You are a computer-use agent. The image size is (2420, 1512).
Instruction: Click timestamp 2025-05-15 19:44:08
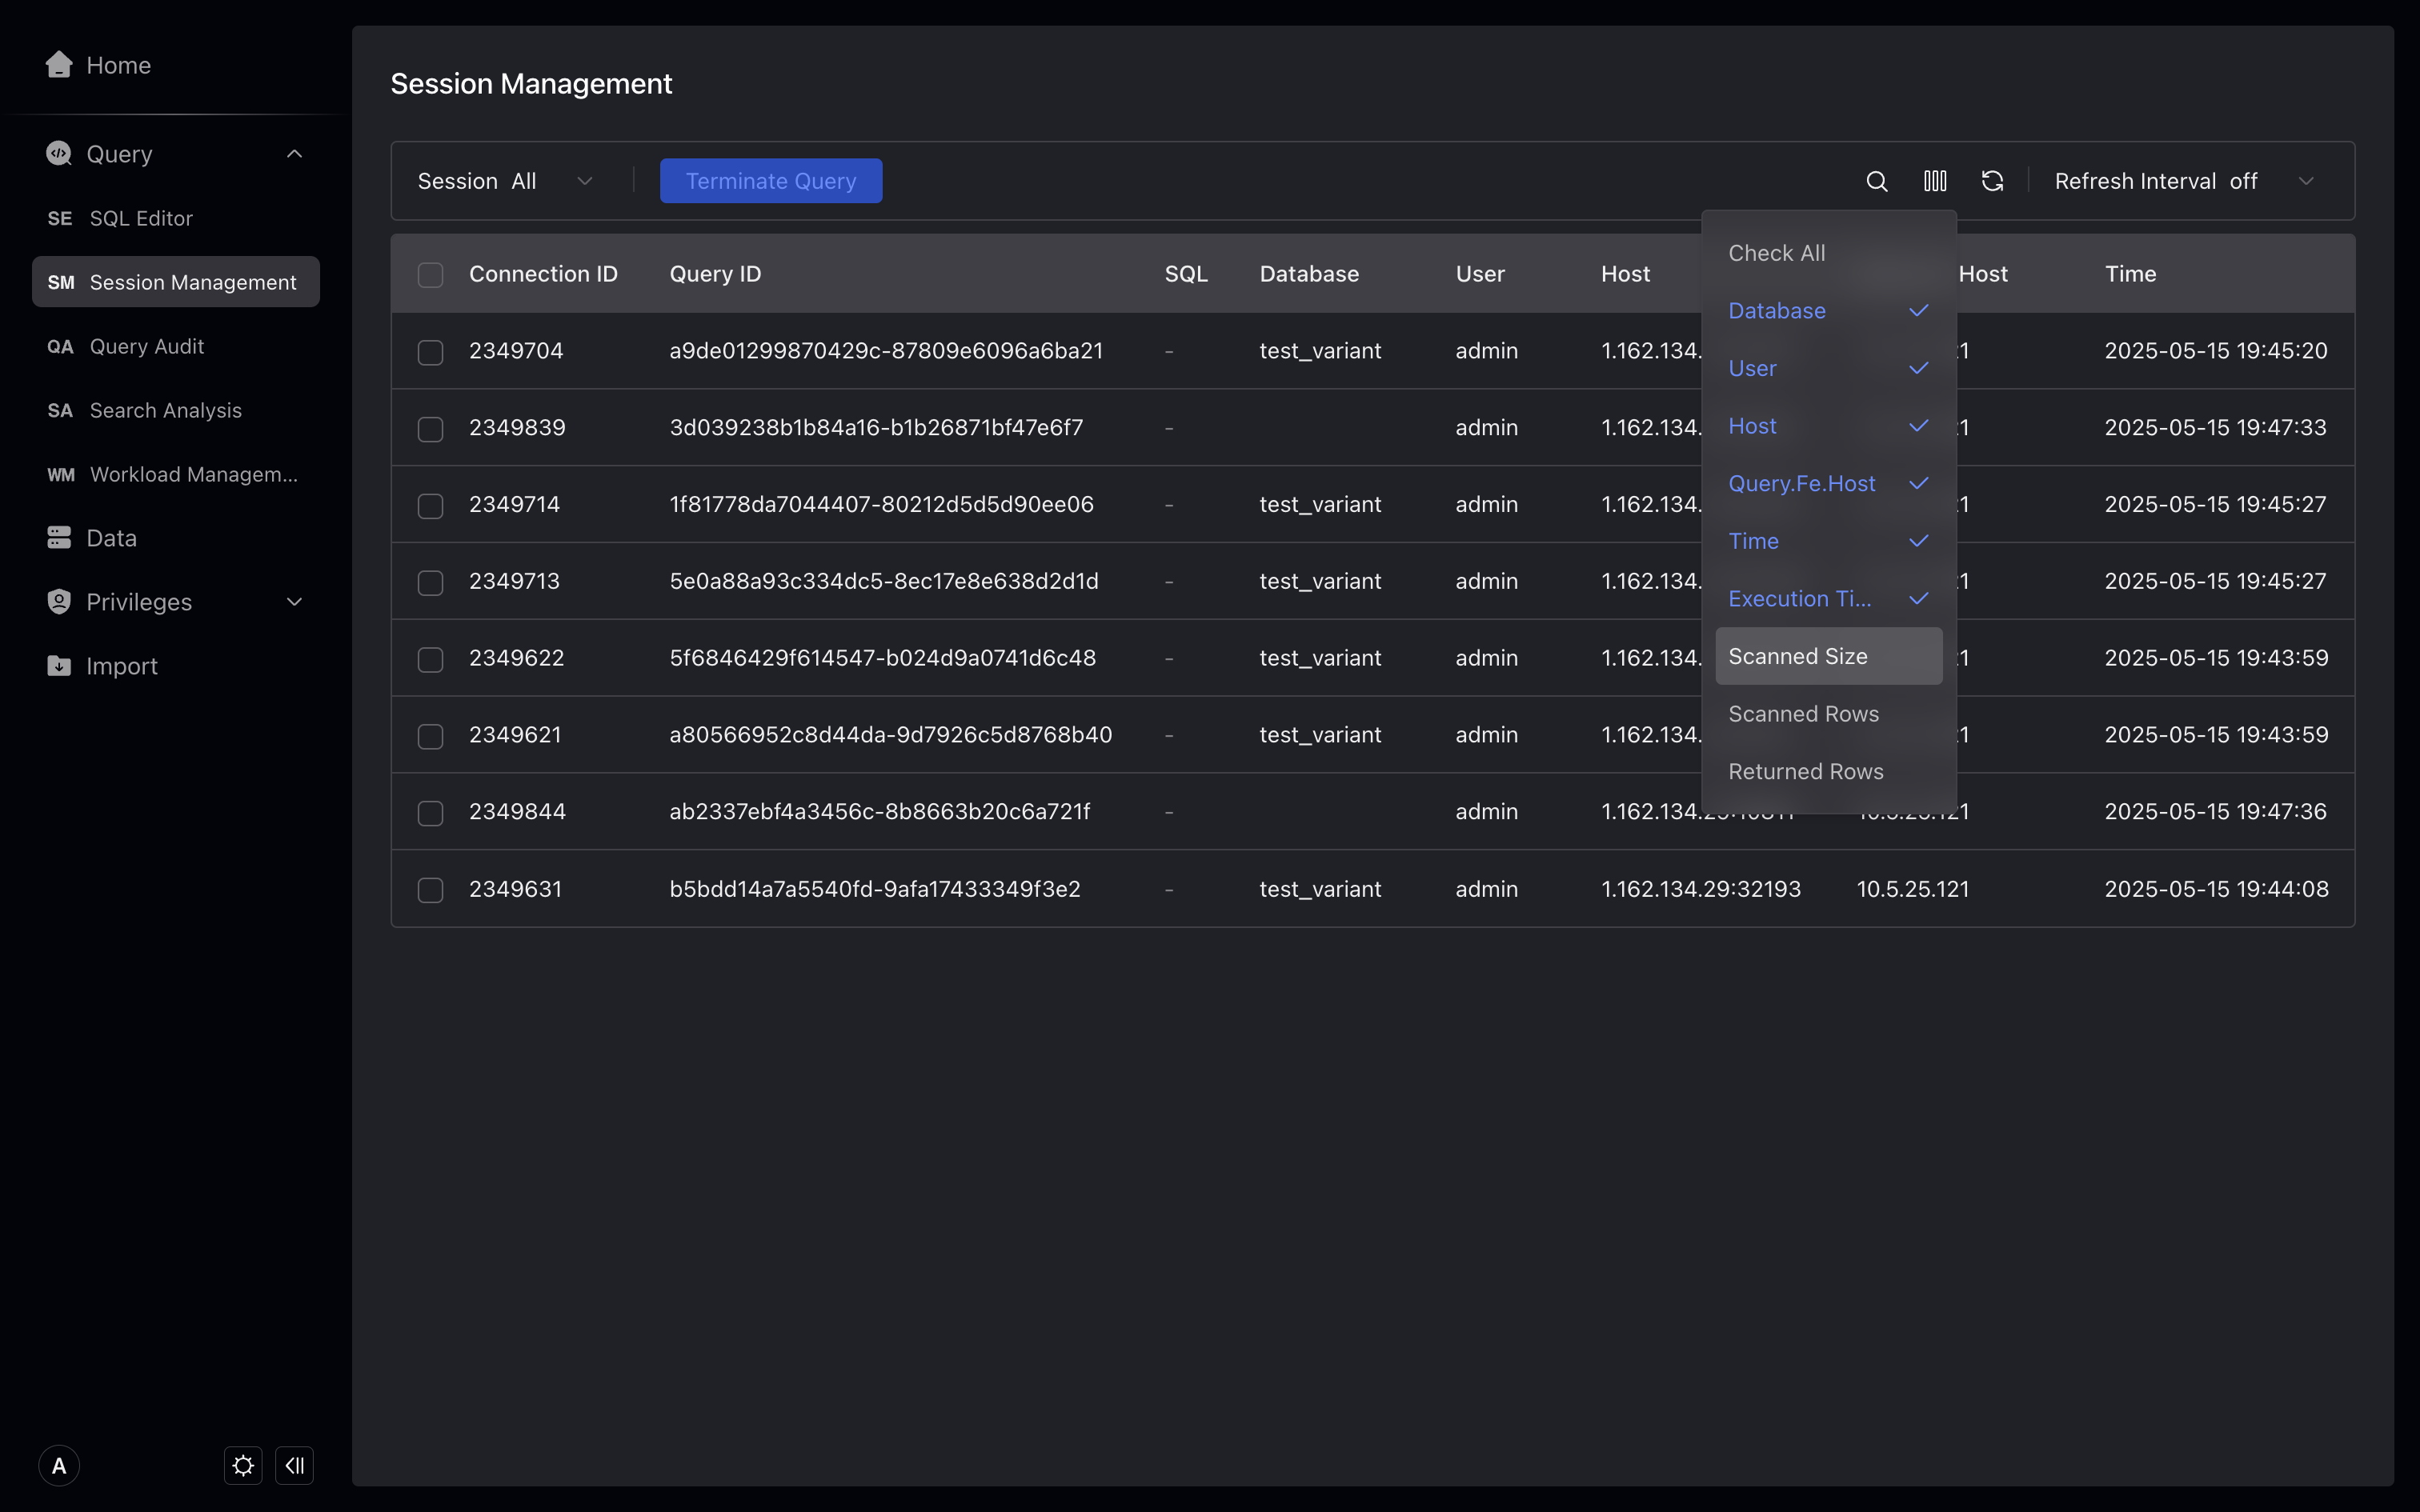coord(2216,889)
